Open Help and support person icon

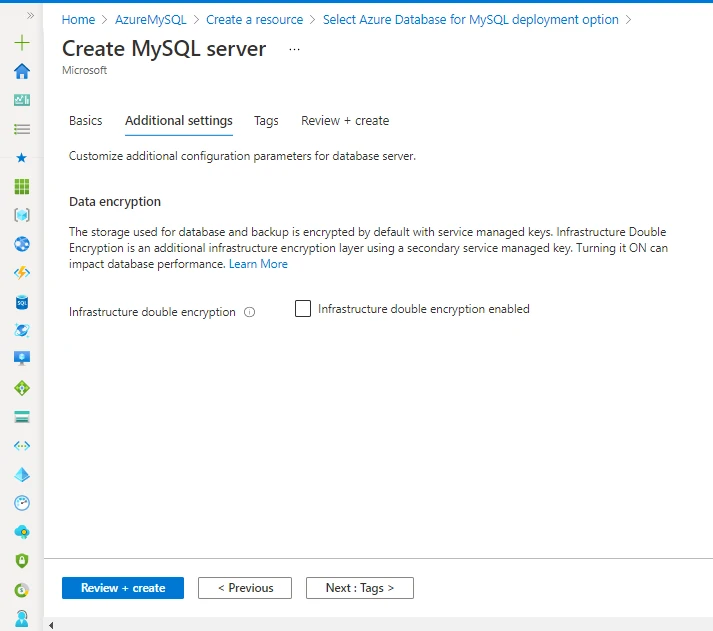(22, 619)
